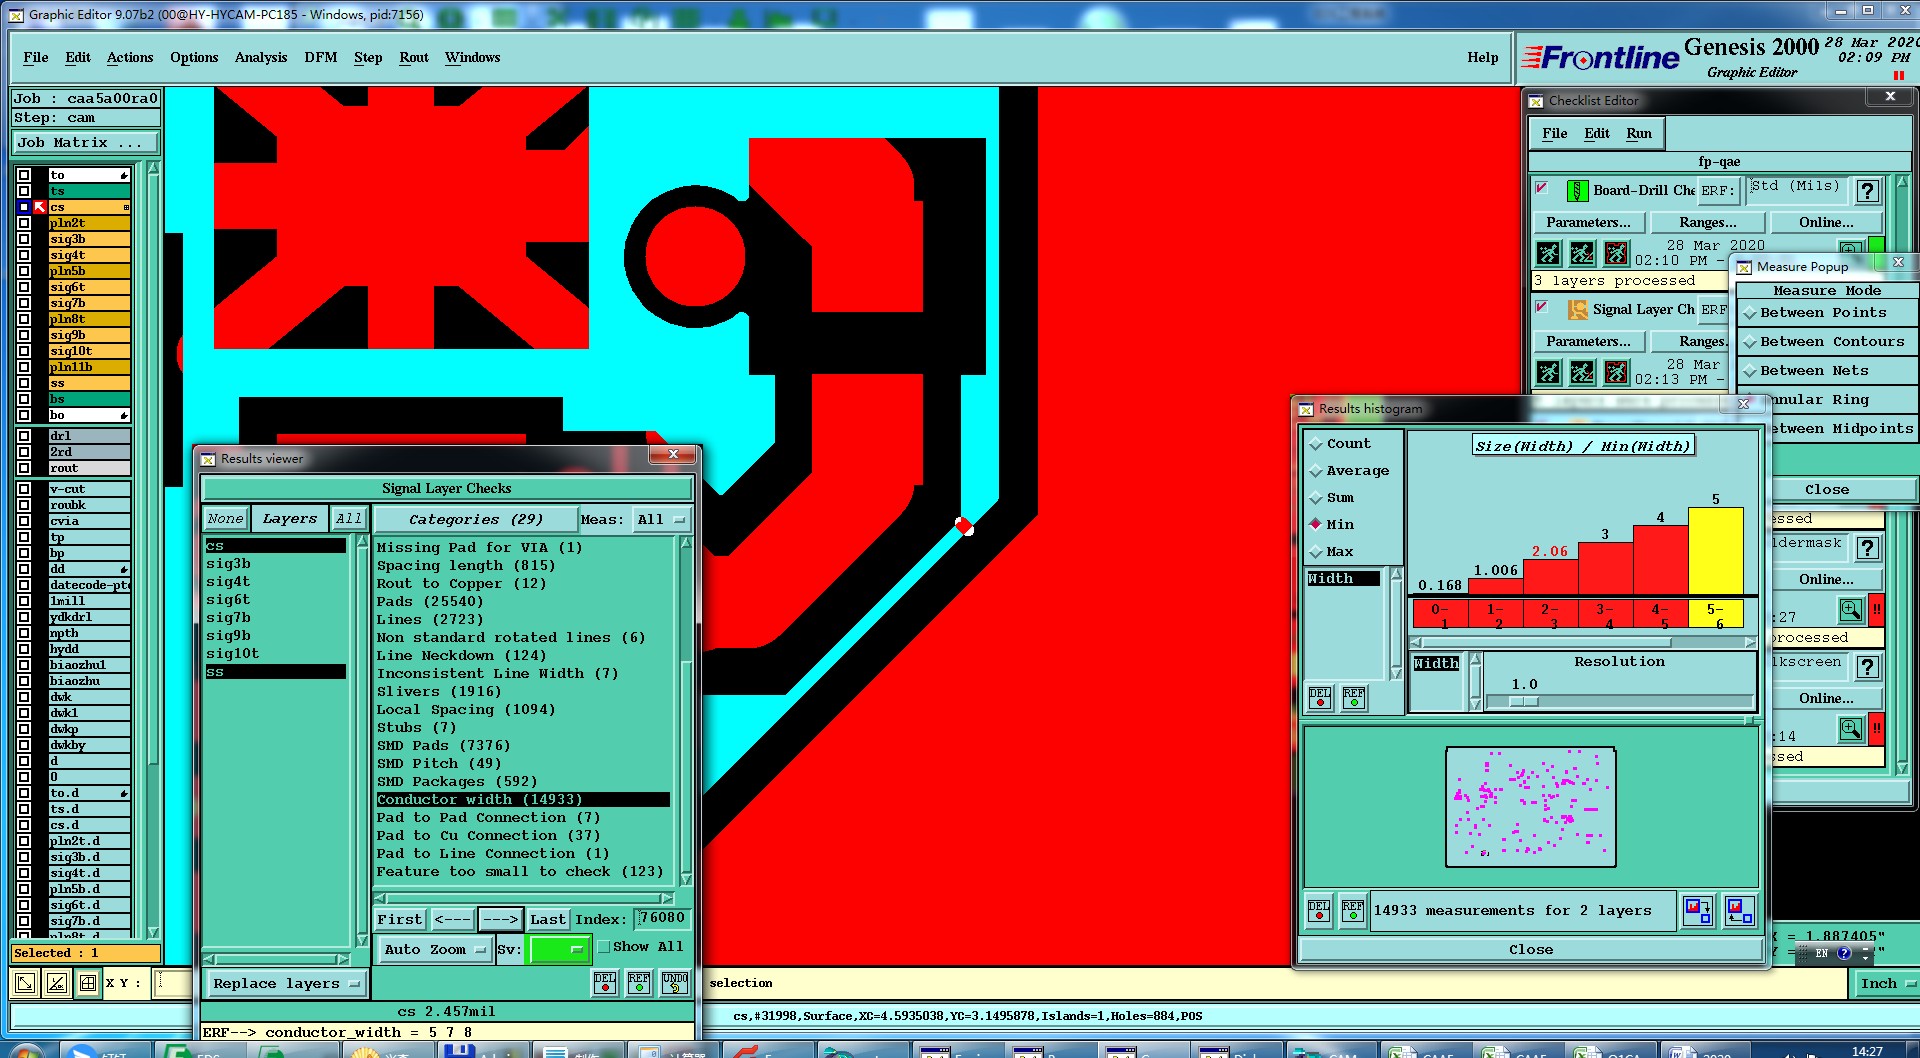Uncheck the Signal Layer Checks checkbox
Image resolution: width=1920 pixels, height=1058 pixels.
[1542, 307]
